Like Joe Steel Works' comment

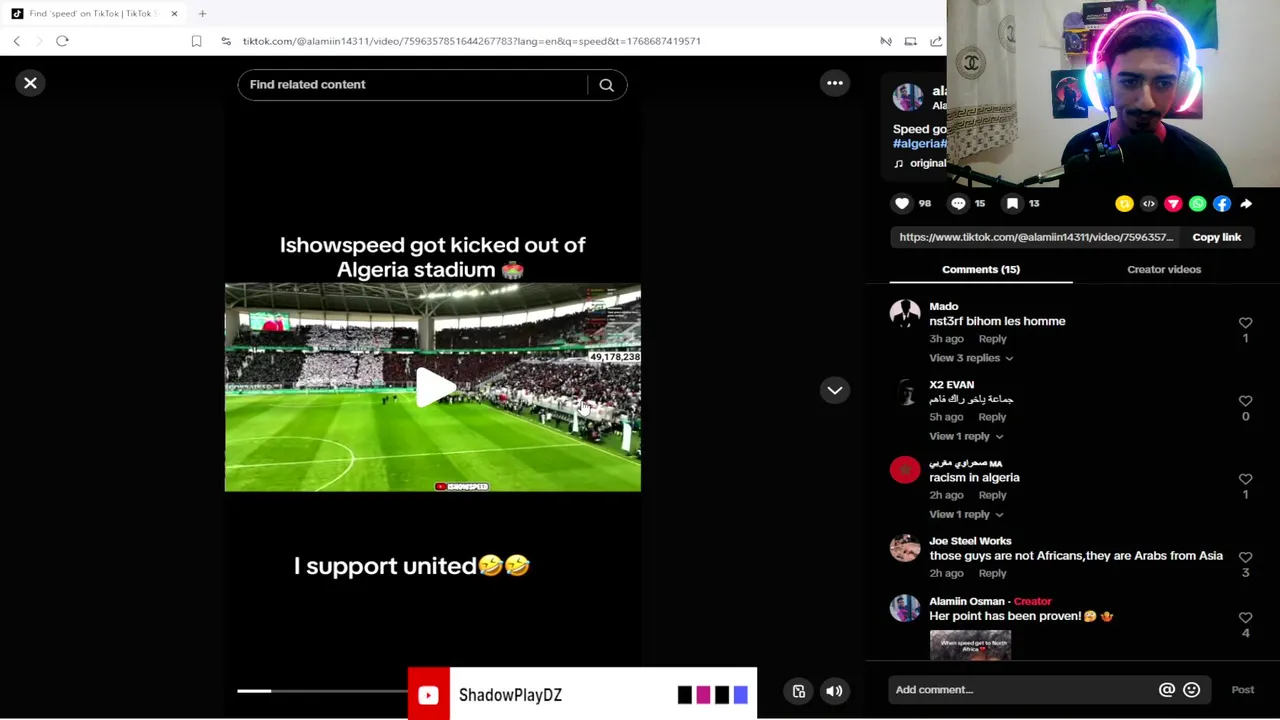[1245, 557]
